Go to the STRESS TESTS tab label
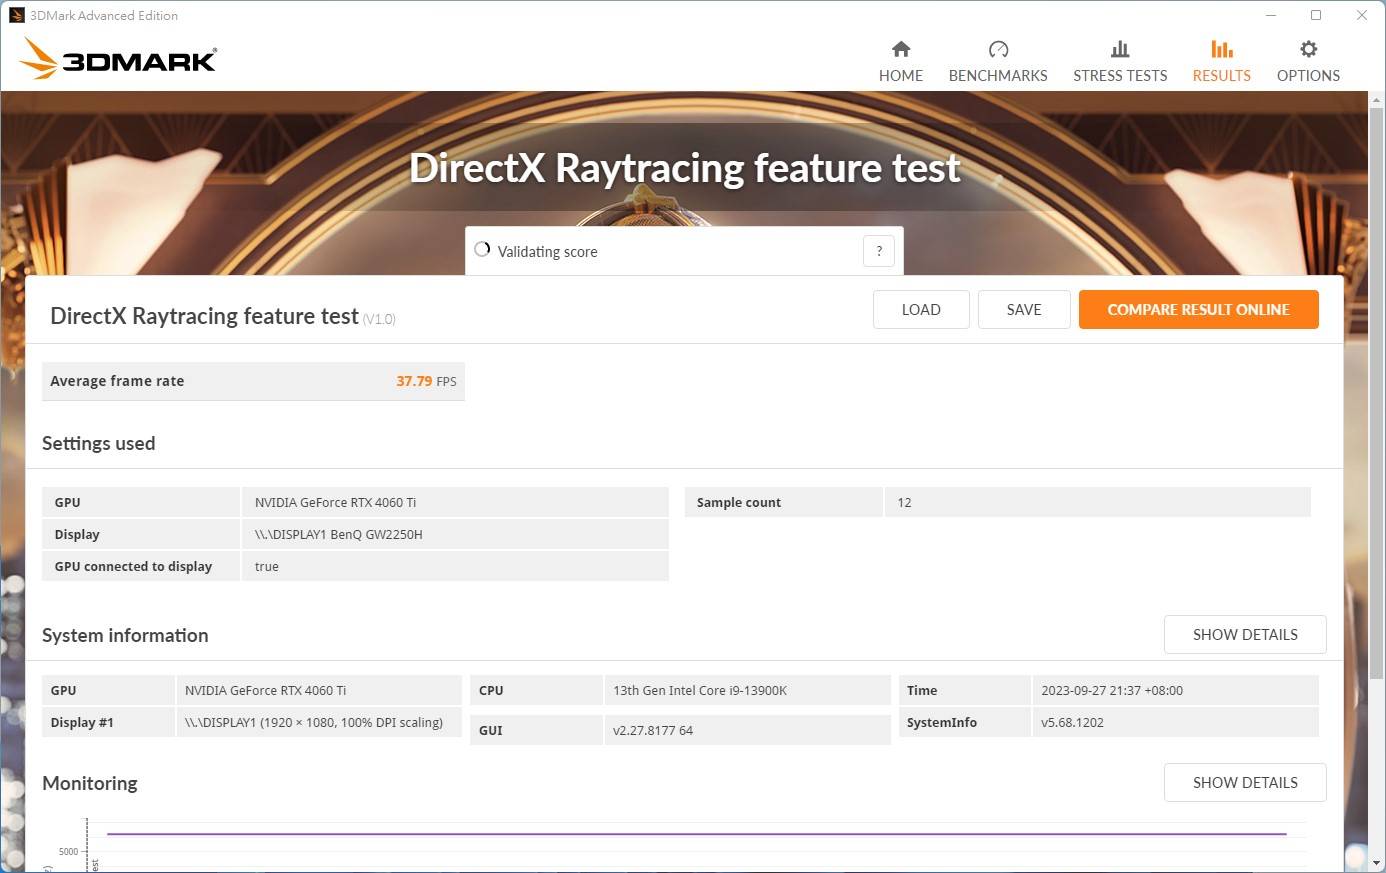 pyautogui.click(x=1120, y=76)
